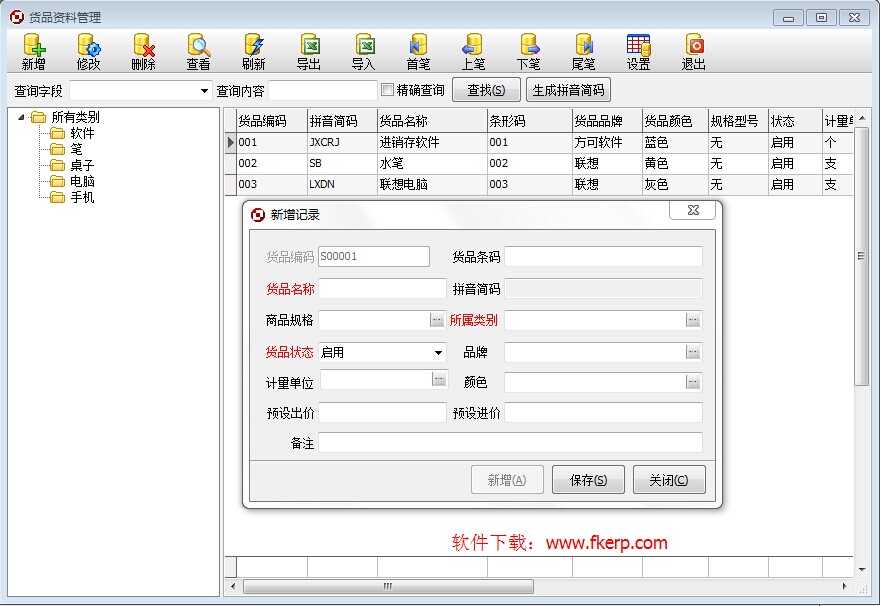Click the 导出 (Export) Excel icon
The height and width of the screenshot is (606, 880).
pos(309,52)
